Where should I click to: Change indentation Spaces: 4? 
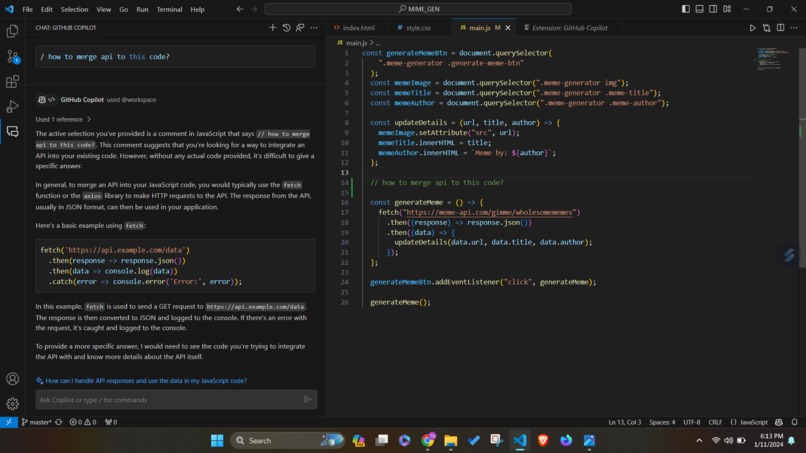(662, 422)
